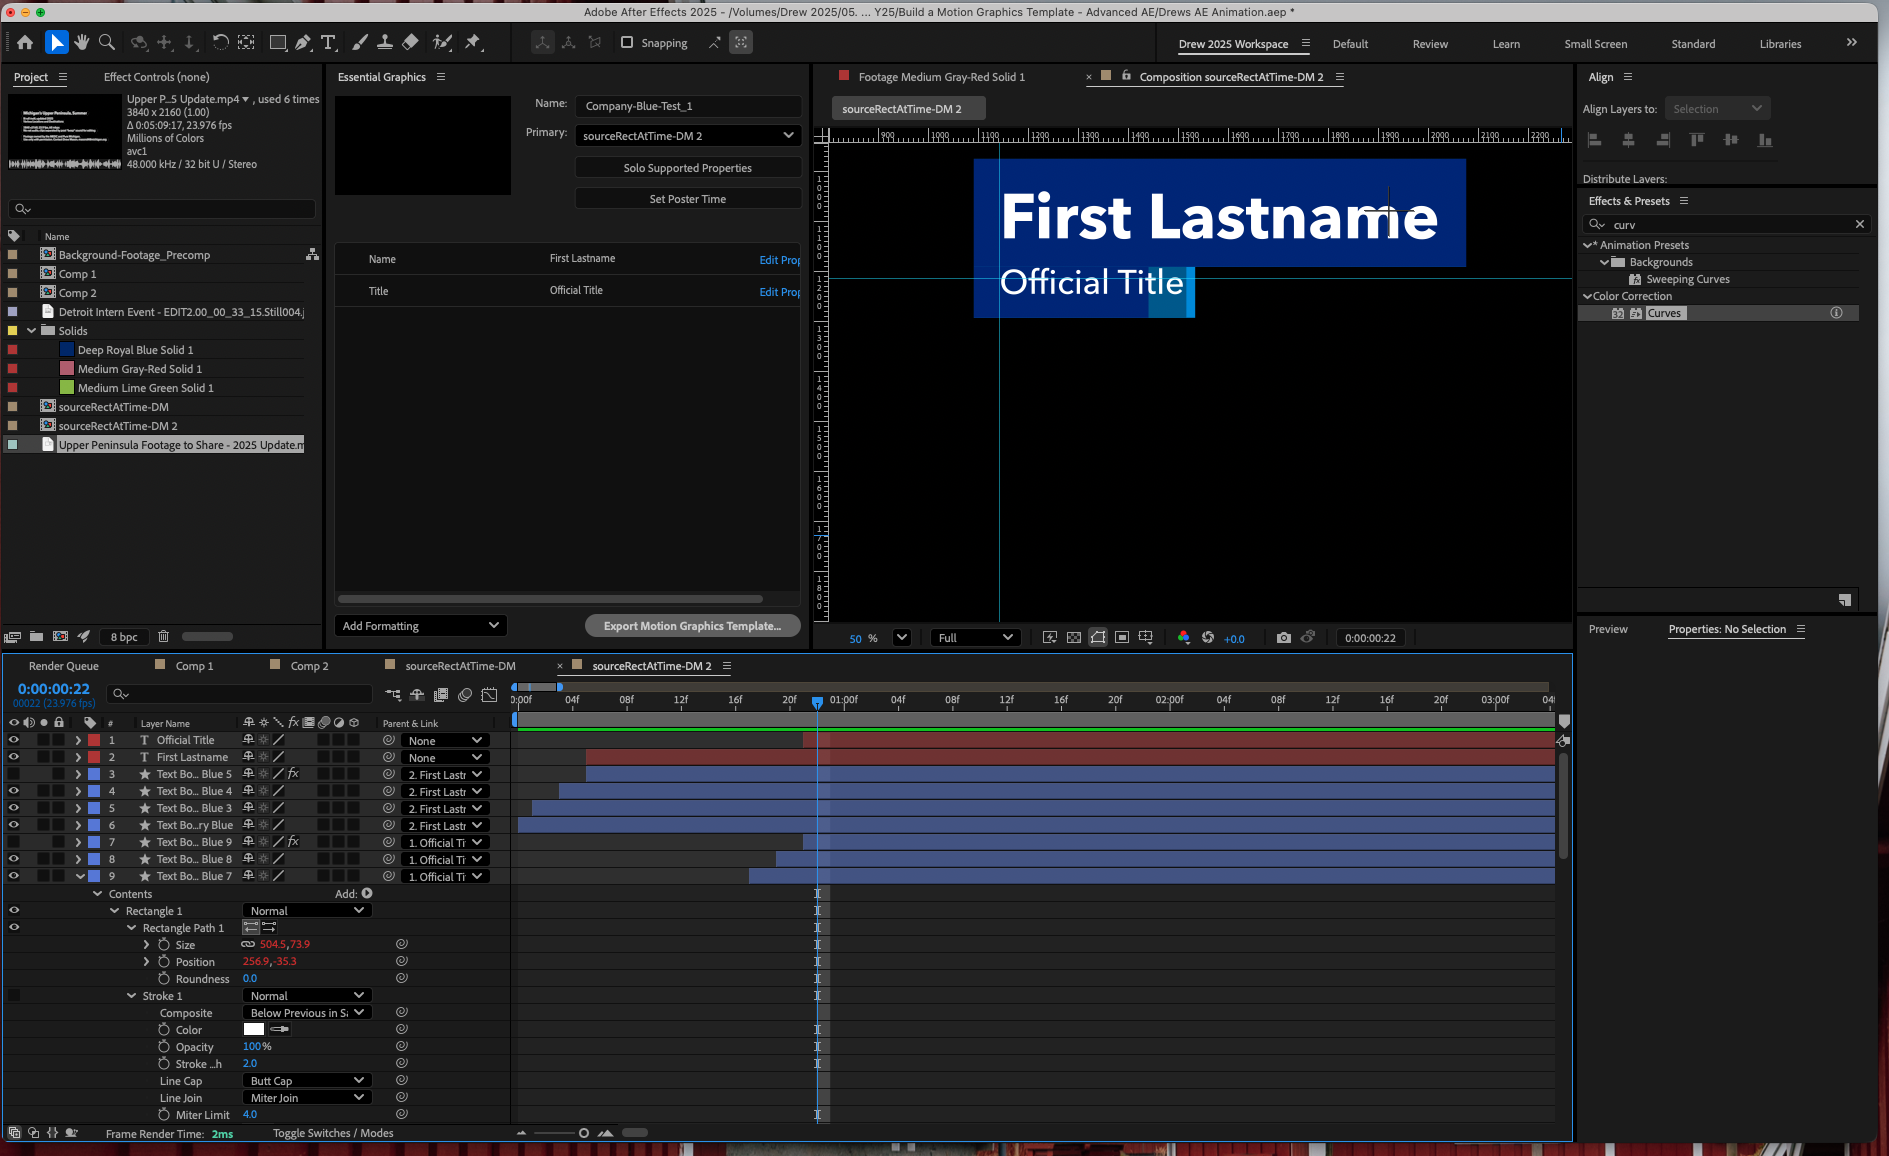Select the Rectangle shape tool

point(278,42)
